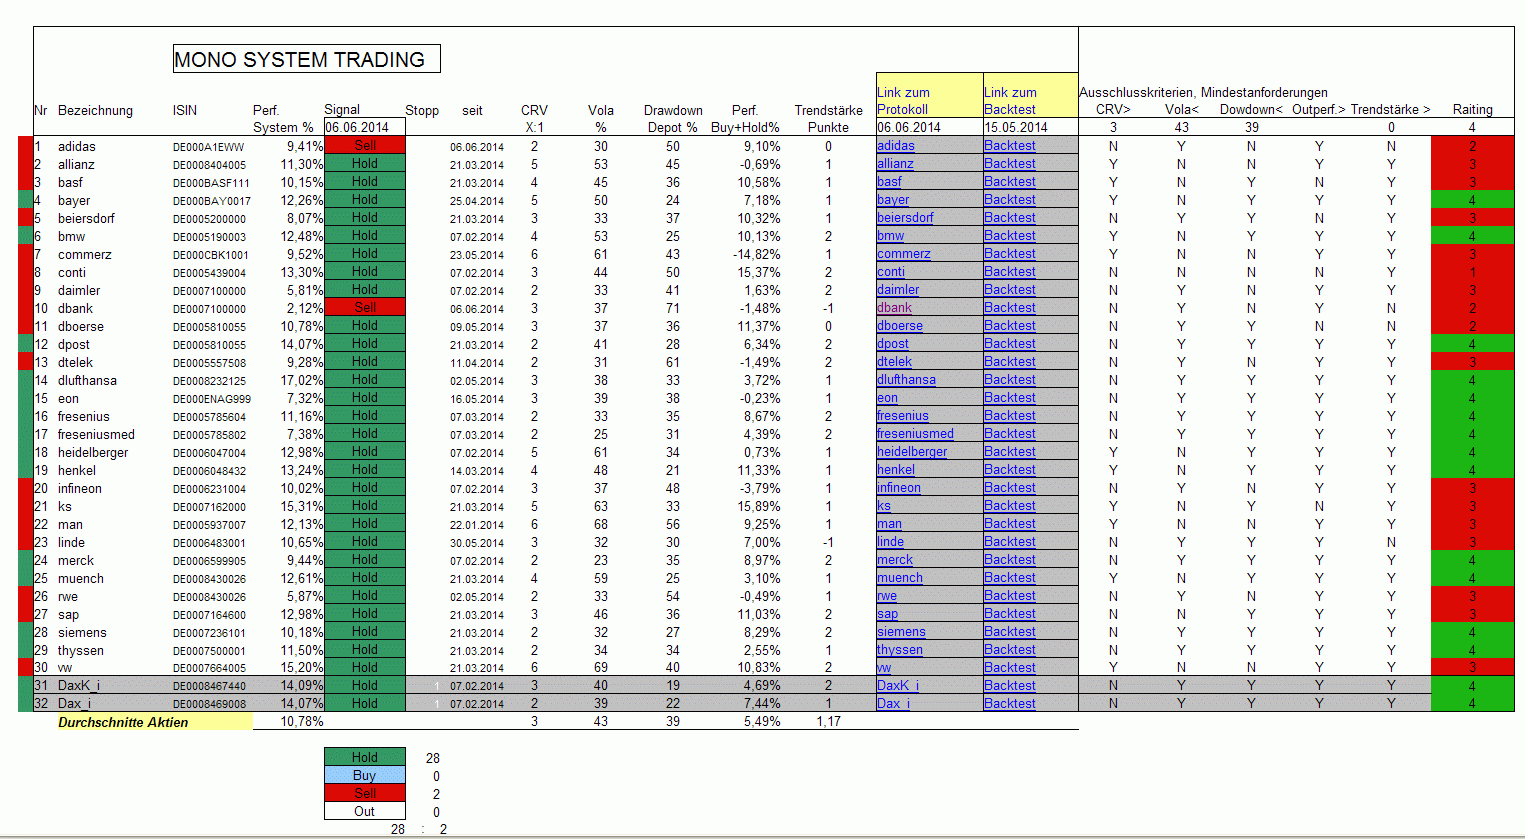The height and width of the screenshot is (839, 1525).
Task: Click the 17,02% system performance cell
Action: coord(302,380)
